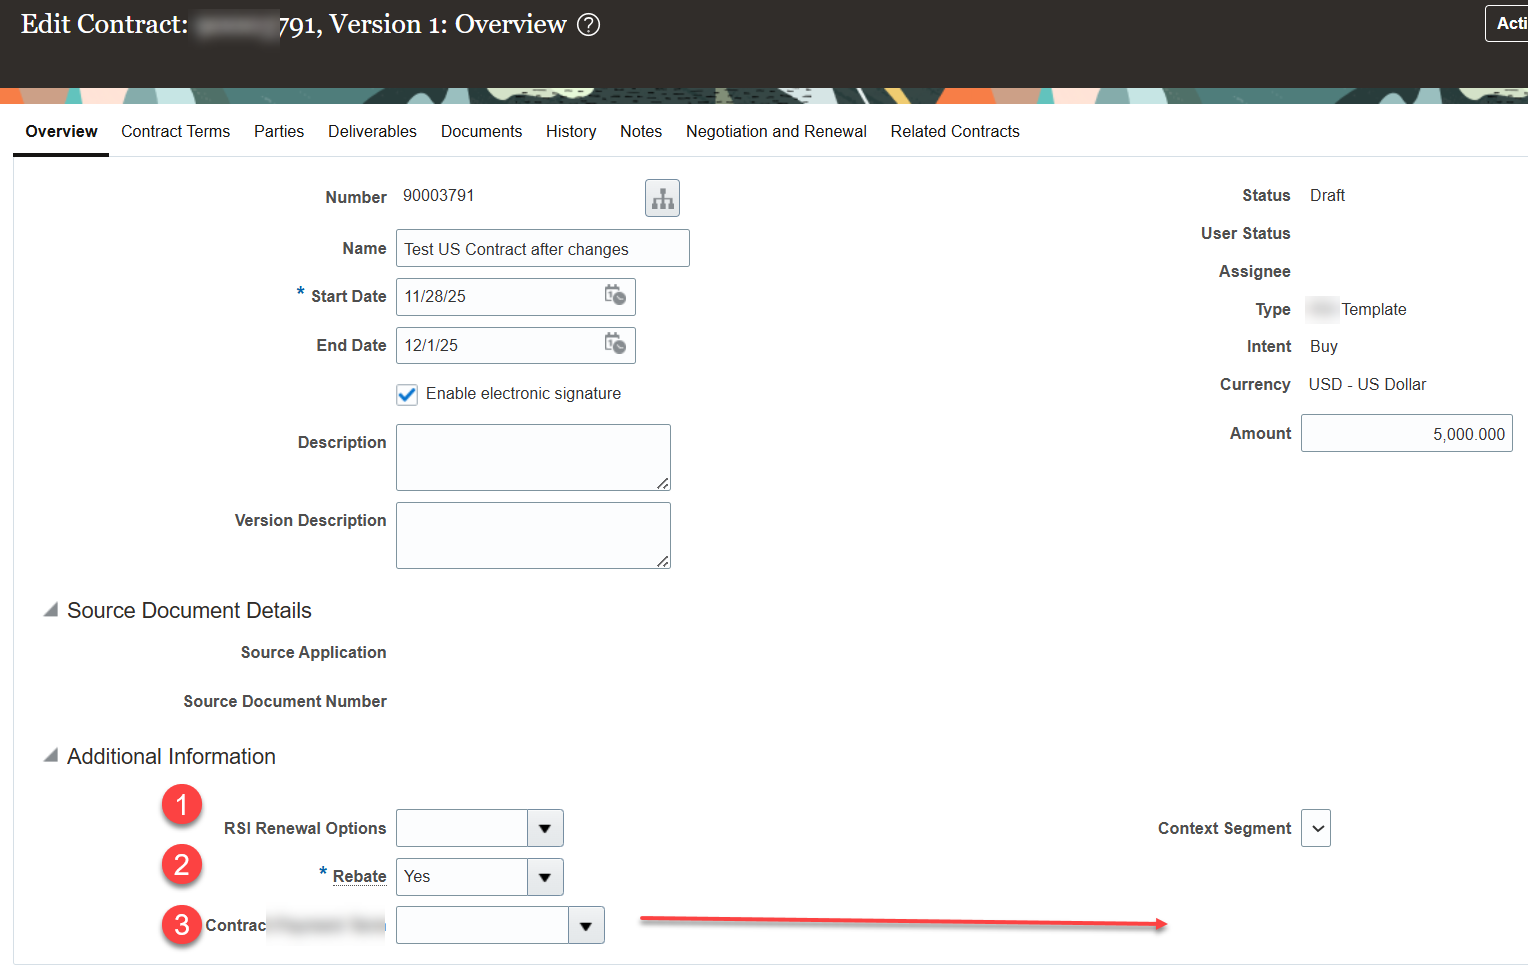The width and height of the screenshot is (1528, 965).
Task: Click the Rebate field label link
Action: click(x=359, y=877)
